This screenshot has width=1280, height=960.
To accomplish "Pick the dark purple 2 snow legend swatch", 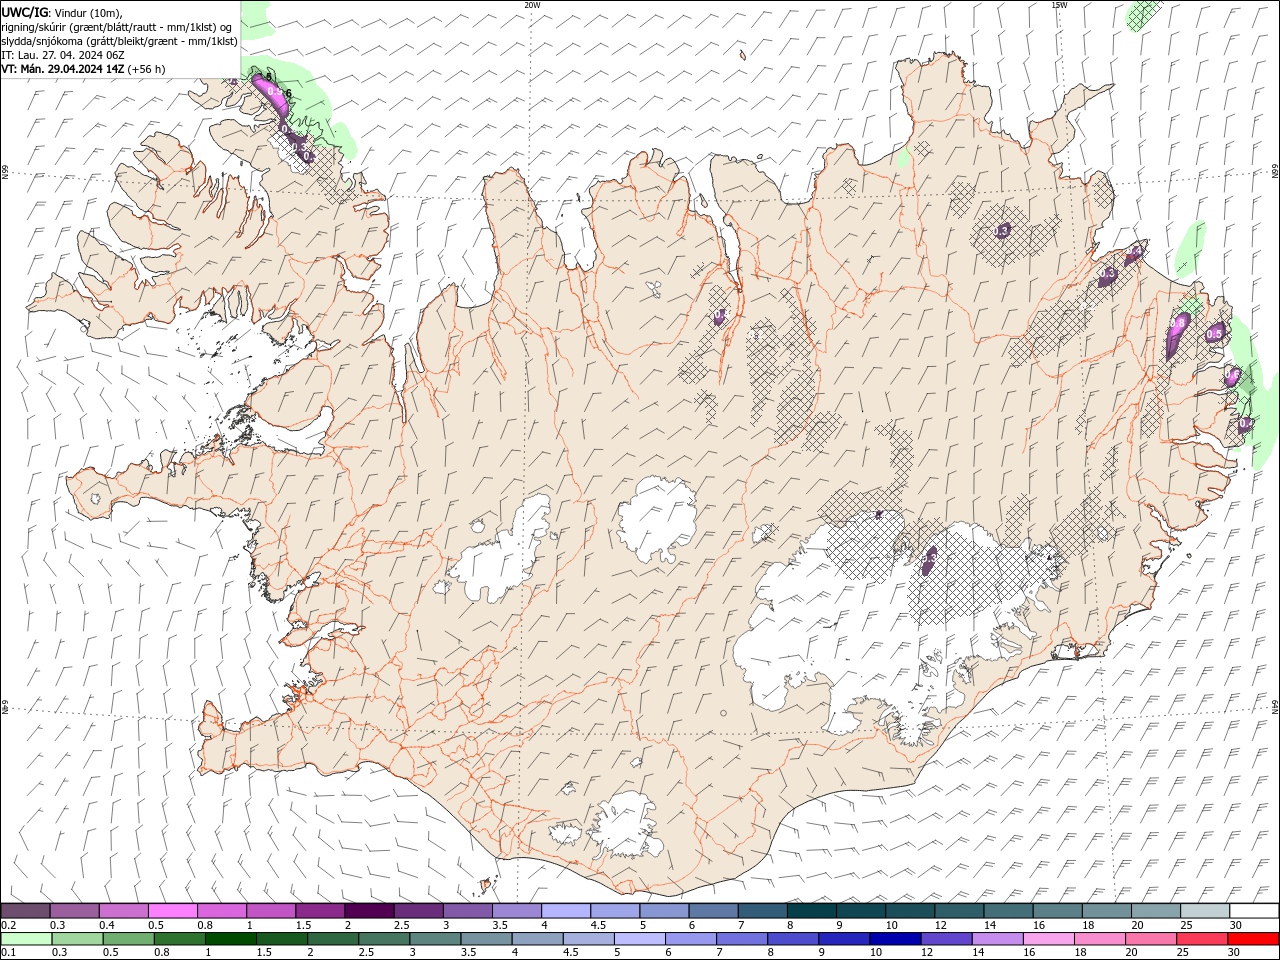I will pyautogui.click(x=368, y=911).
